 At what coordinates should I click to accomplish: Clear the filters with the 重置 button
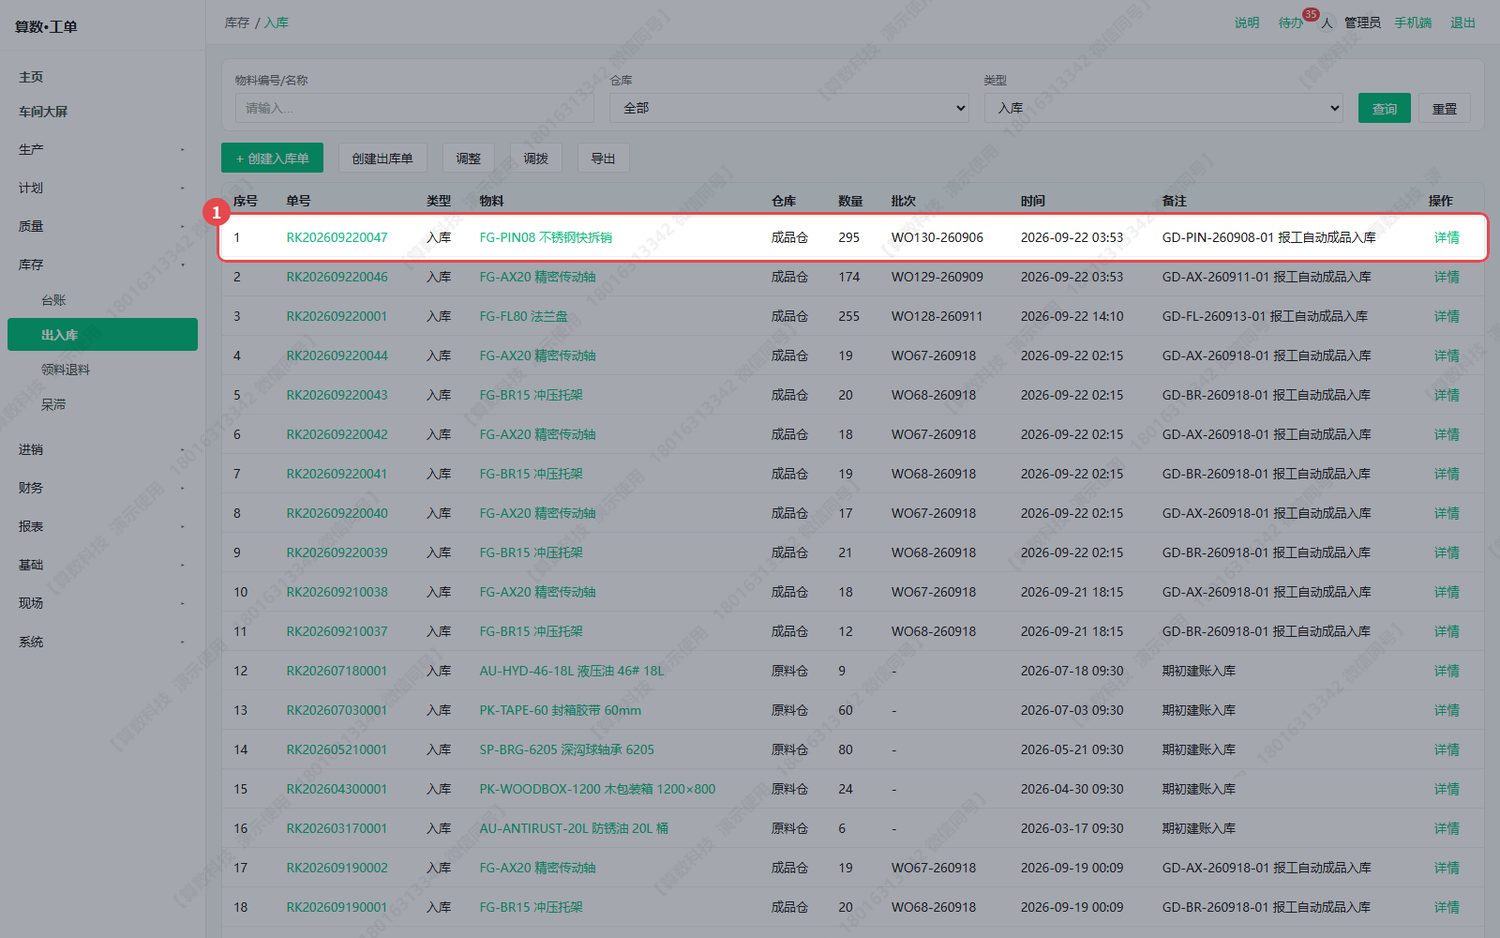[1444, 108]
